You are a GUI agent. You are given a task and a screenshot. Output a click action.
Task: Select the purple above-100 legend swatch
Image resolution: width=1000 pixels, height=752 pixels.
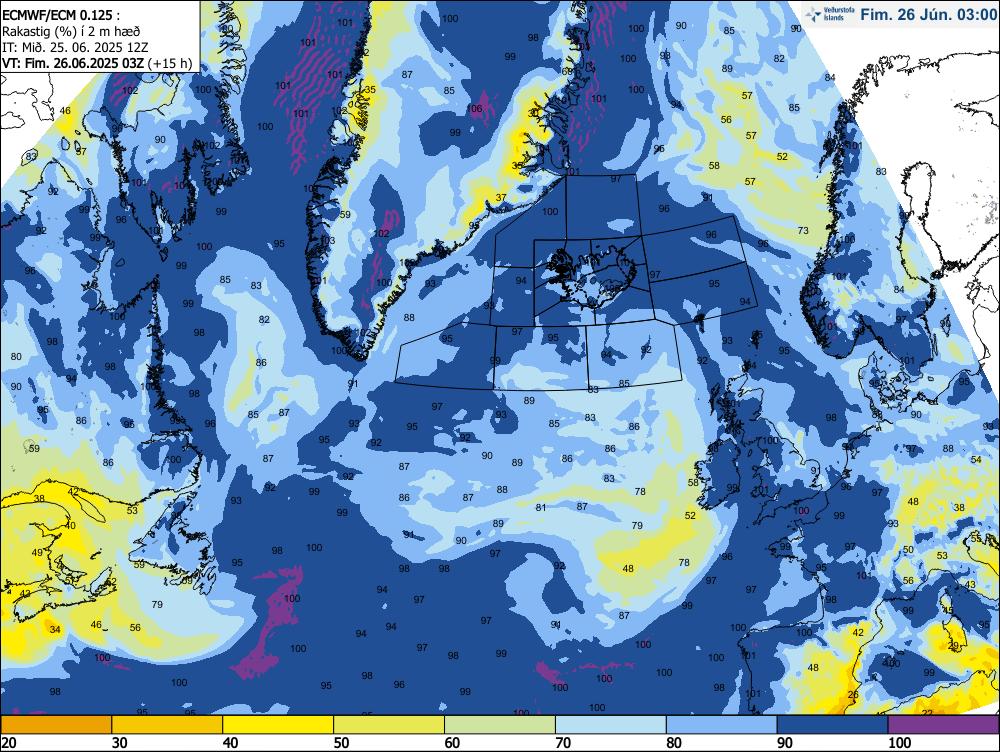944,725
